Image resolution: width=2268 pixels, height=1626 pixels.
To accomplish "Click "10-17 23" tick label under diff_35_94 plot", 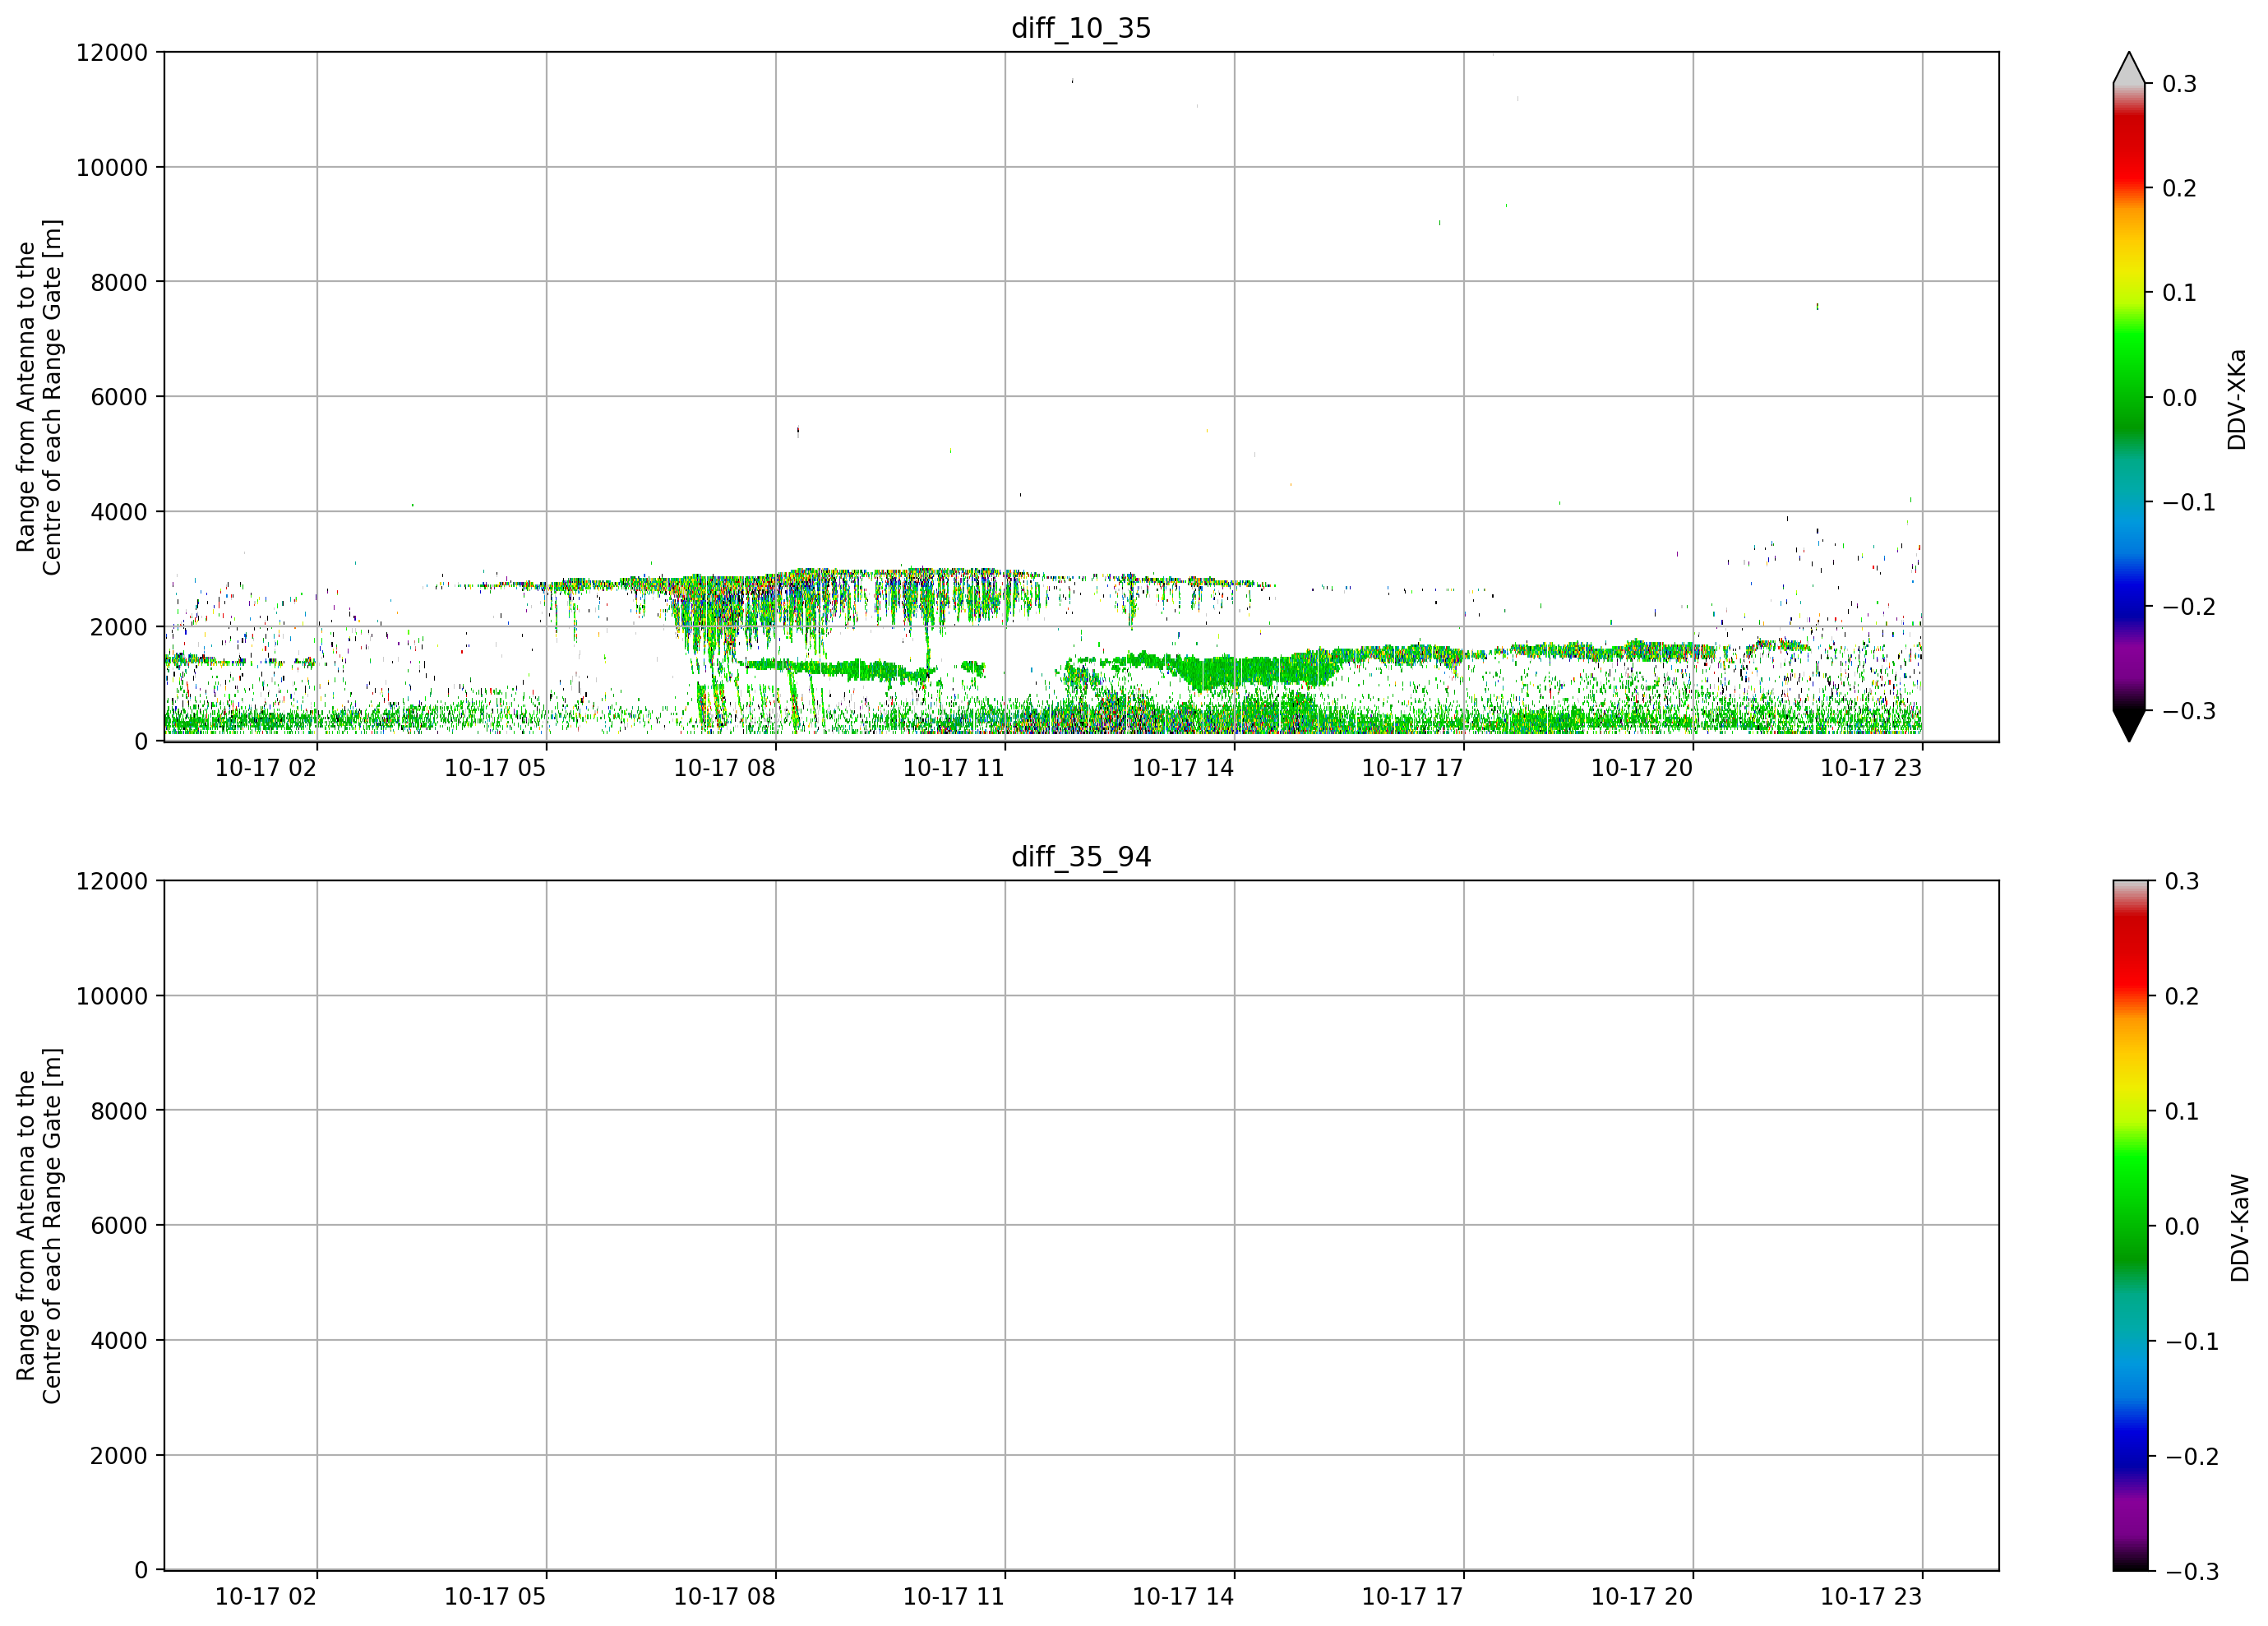I will pos(1871,1597).
